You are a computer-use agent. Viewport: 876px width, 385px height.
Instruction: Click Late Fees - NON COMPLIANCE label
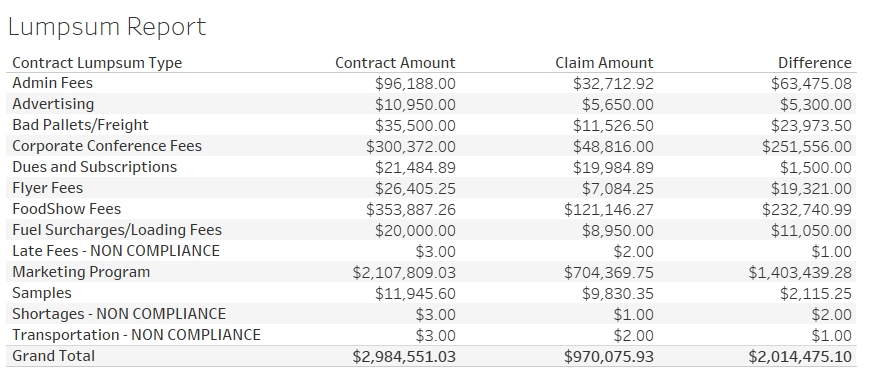[x=116, y=251]
